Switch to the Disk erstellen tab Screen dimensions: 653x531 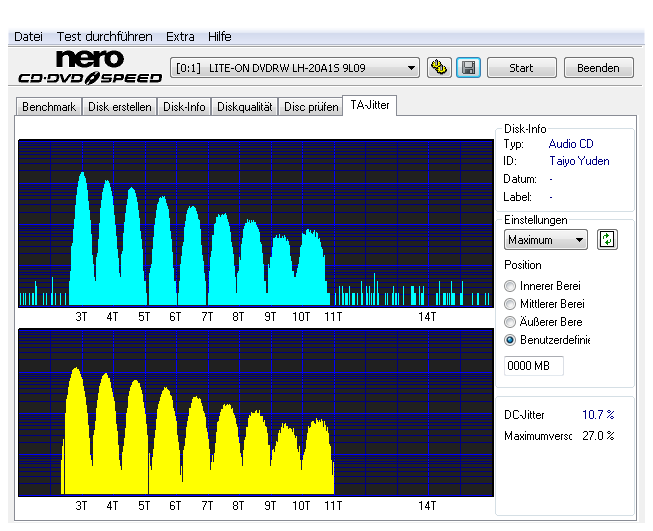120,107
